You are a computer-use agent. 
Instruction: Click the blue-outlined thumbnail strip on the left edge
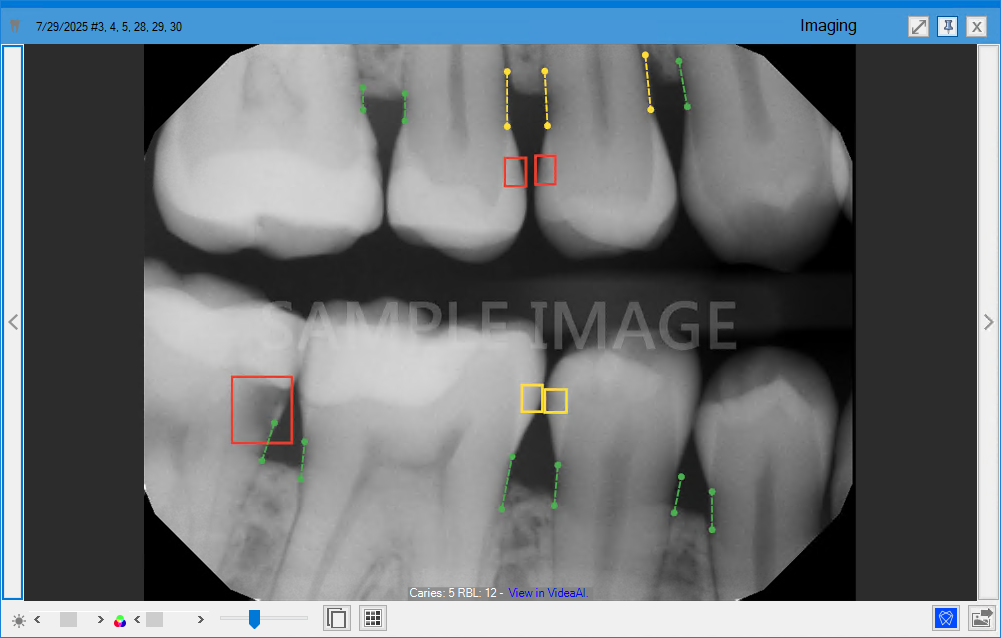pyautogui.click(x=13, y=322)
